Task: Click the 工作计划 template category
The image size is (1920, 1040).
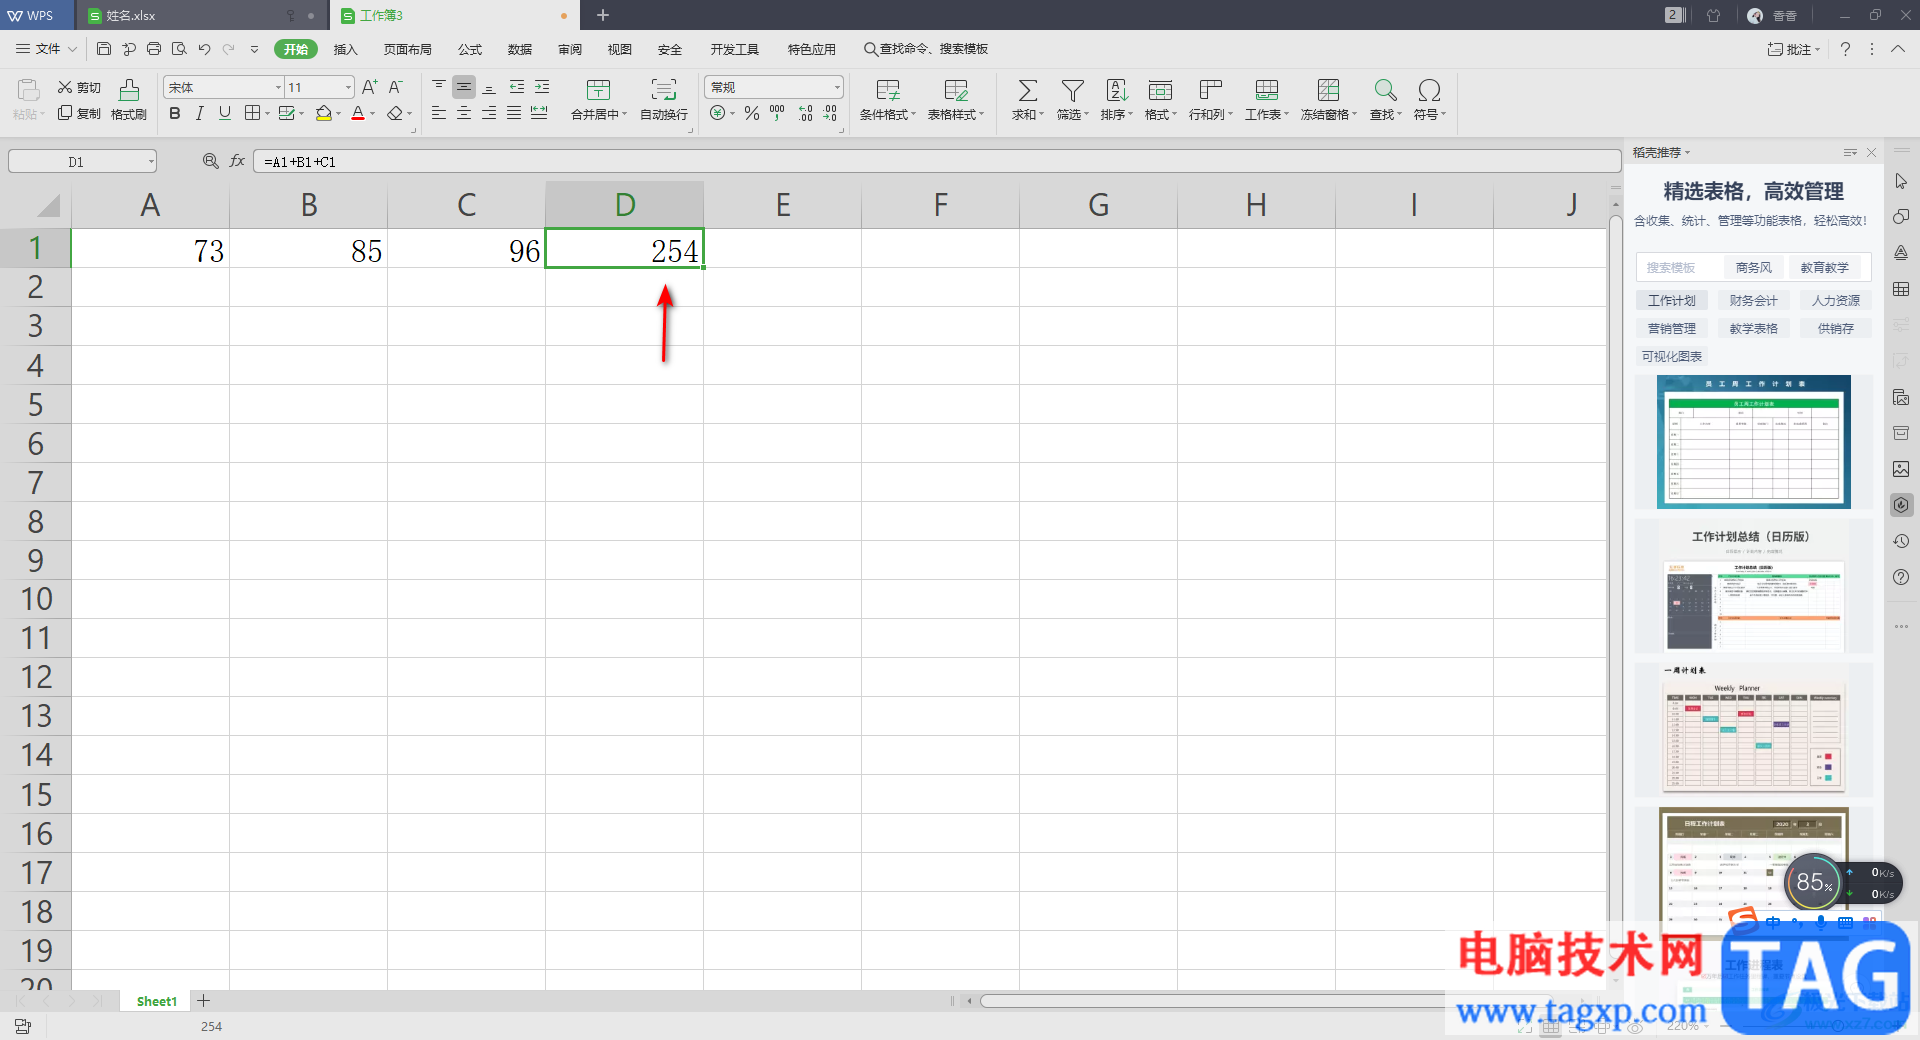Action: pos(1672,300)
